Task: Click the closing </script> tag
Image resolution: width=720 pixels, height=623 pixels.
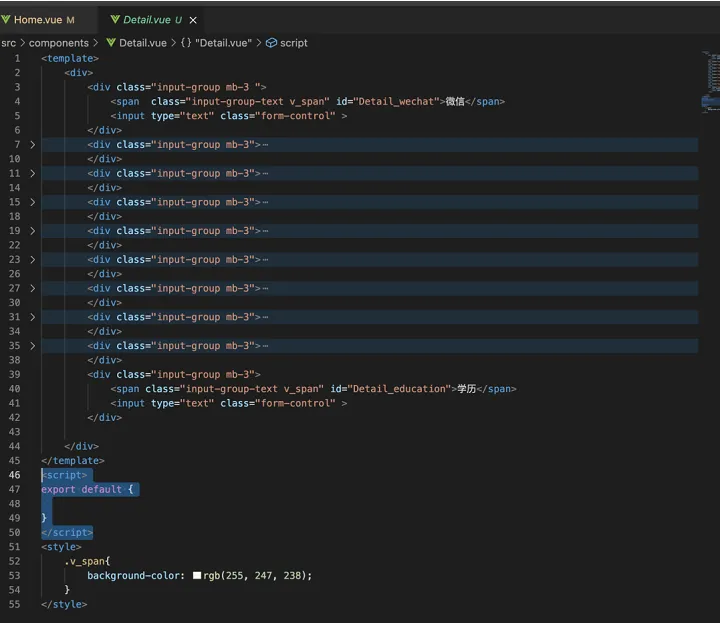Action: pos(67,533)
